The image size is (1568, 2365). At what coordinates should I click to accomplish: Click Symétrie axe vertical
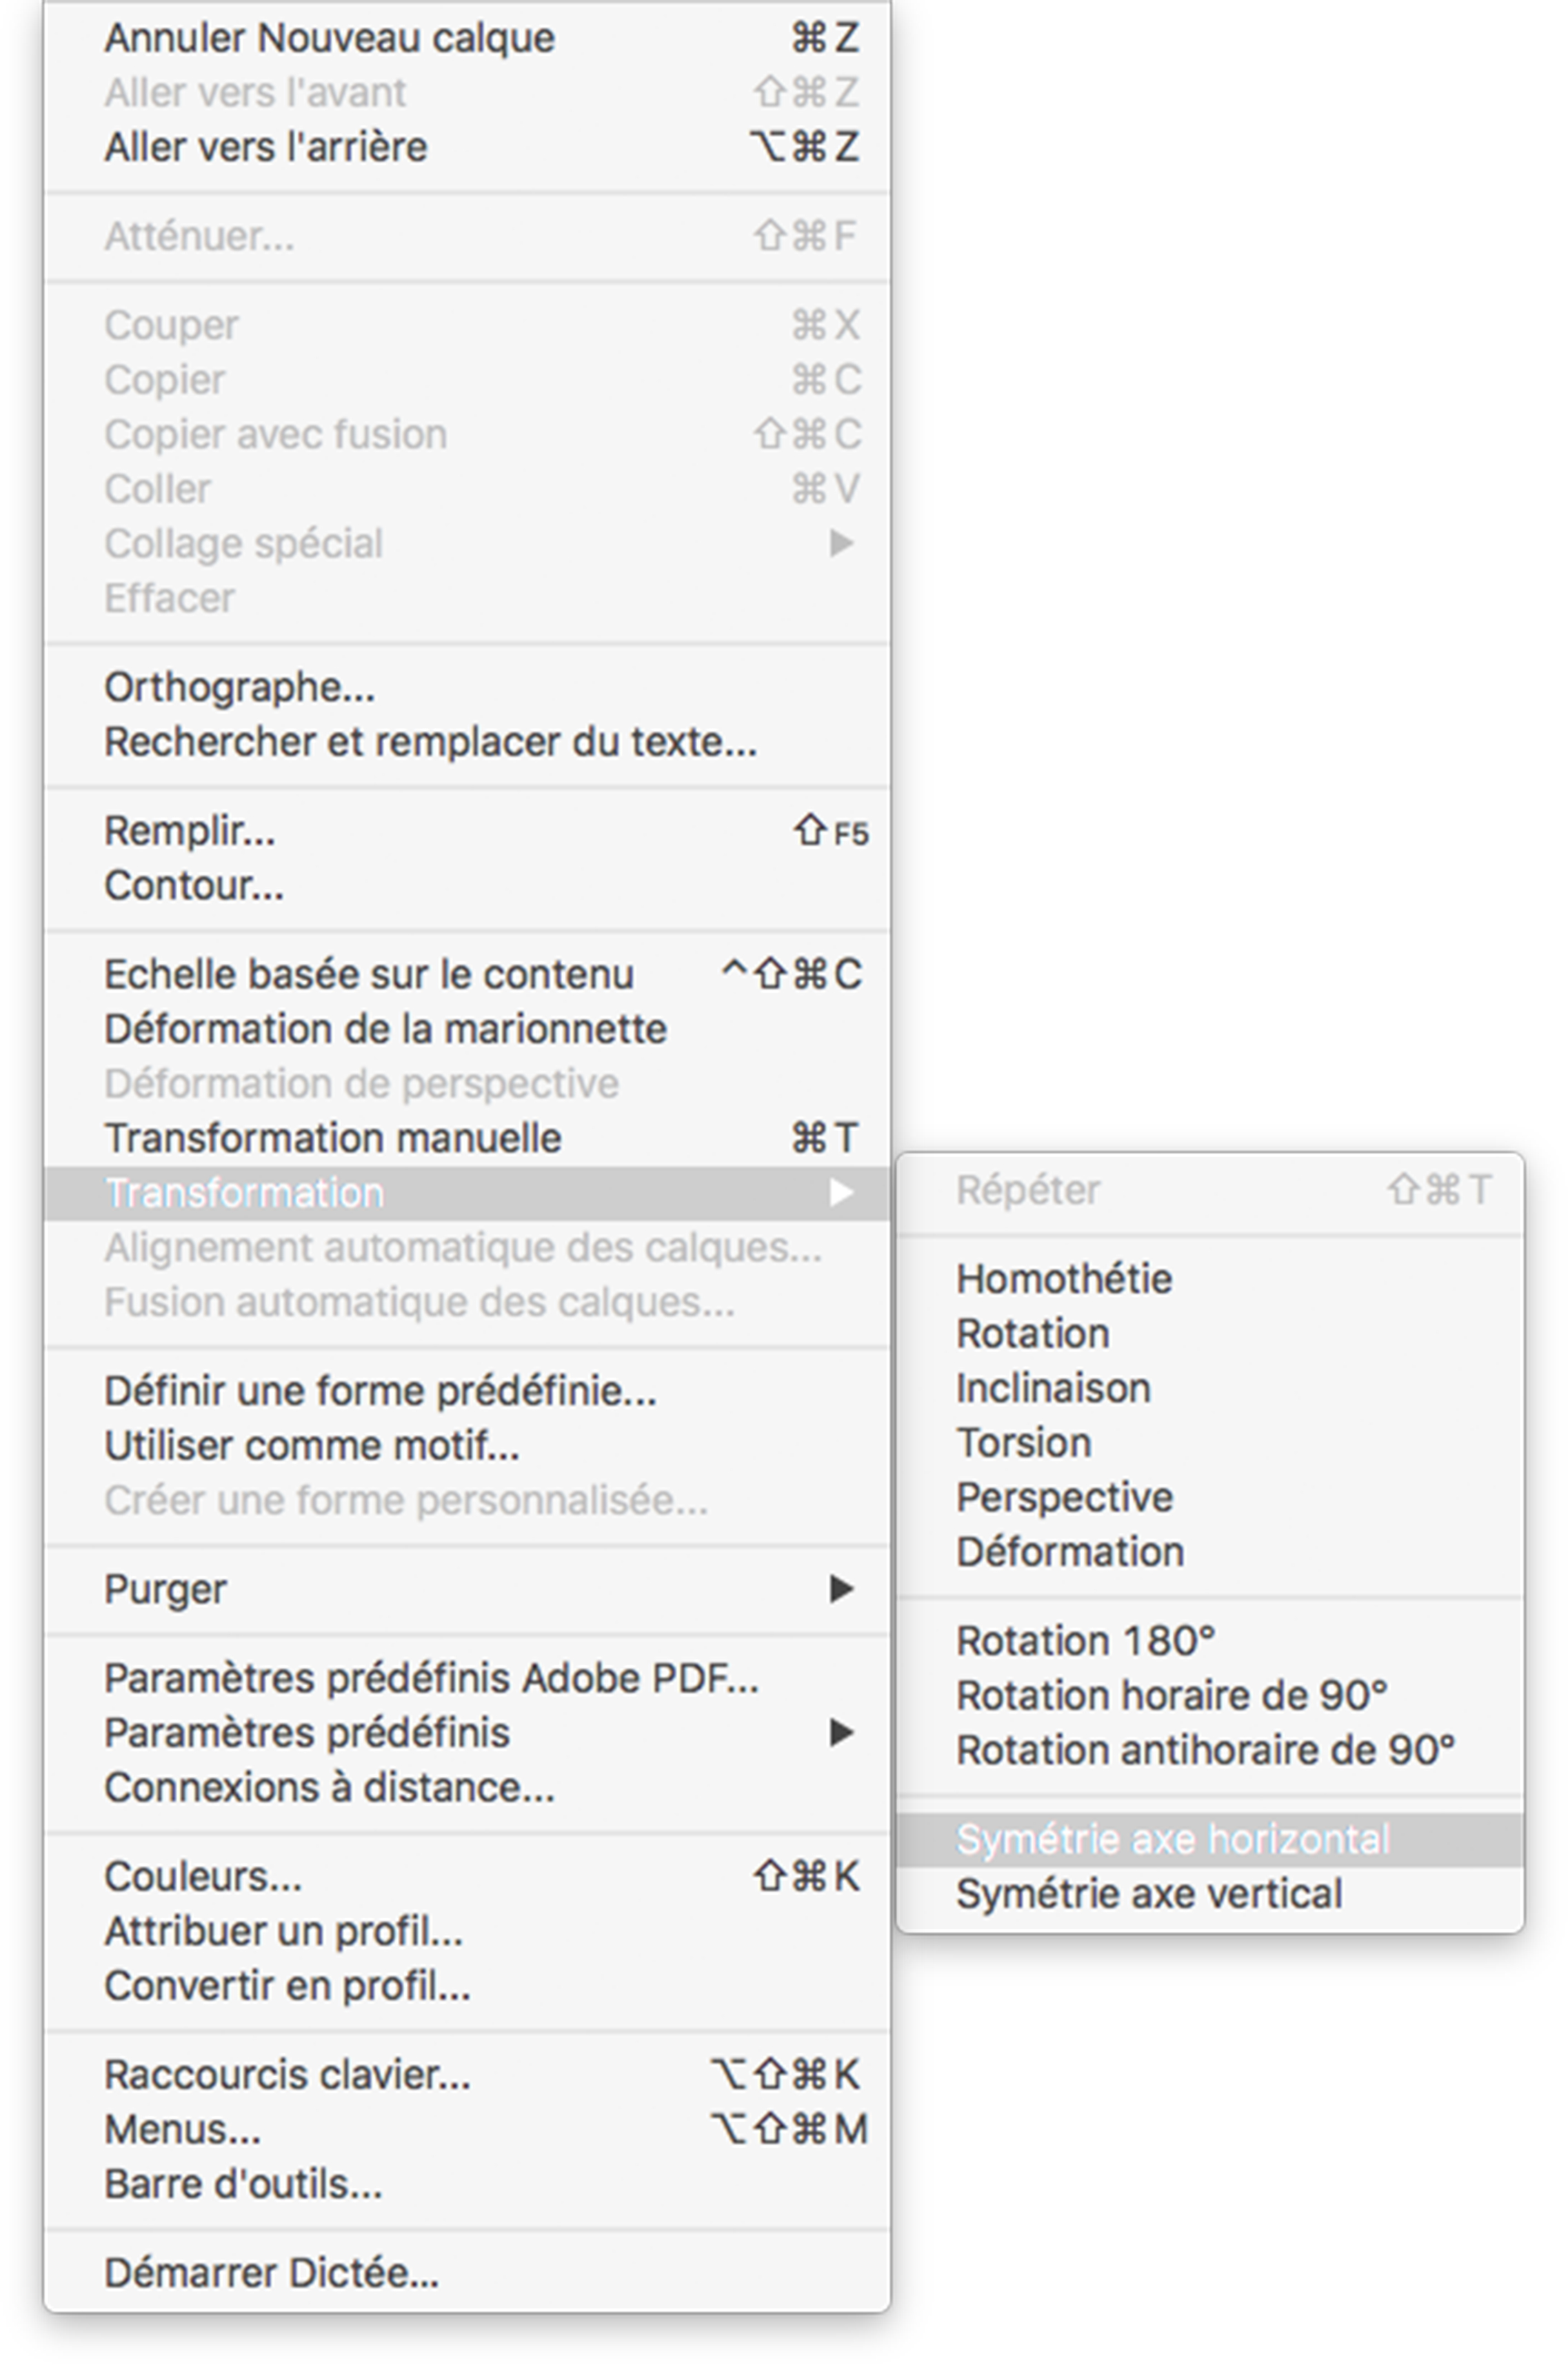click(1149, 1894)
